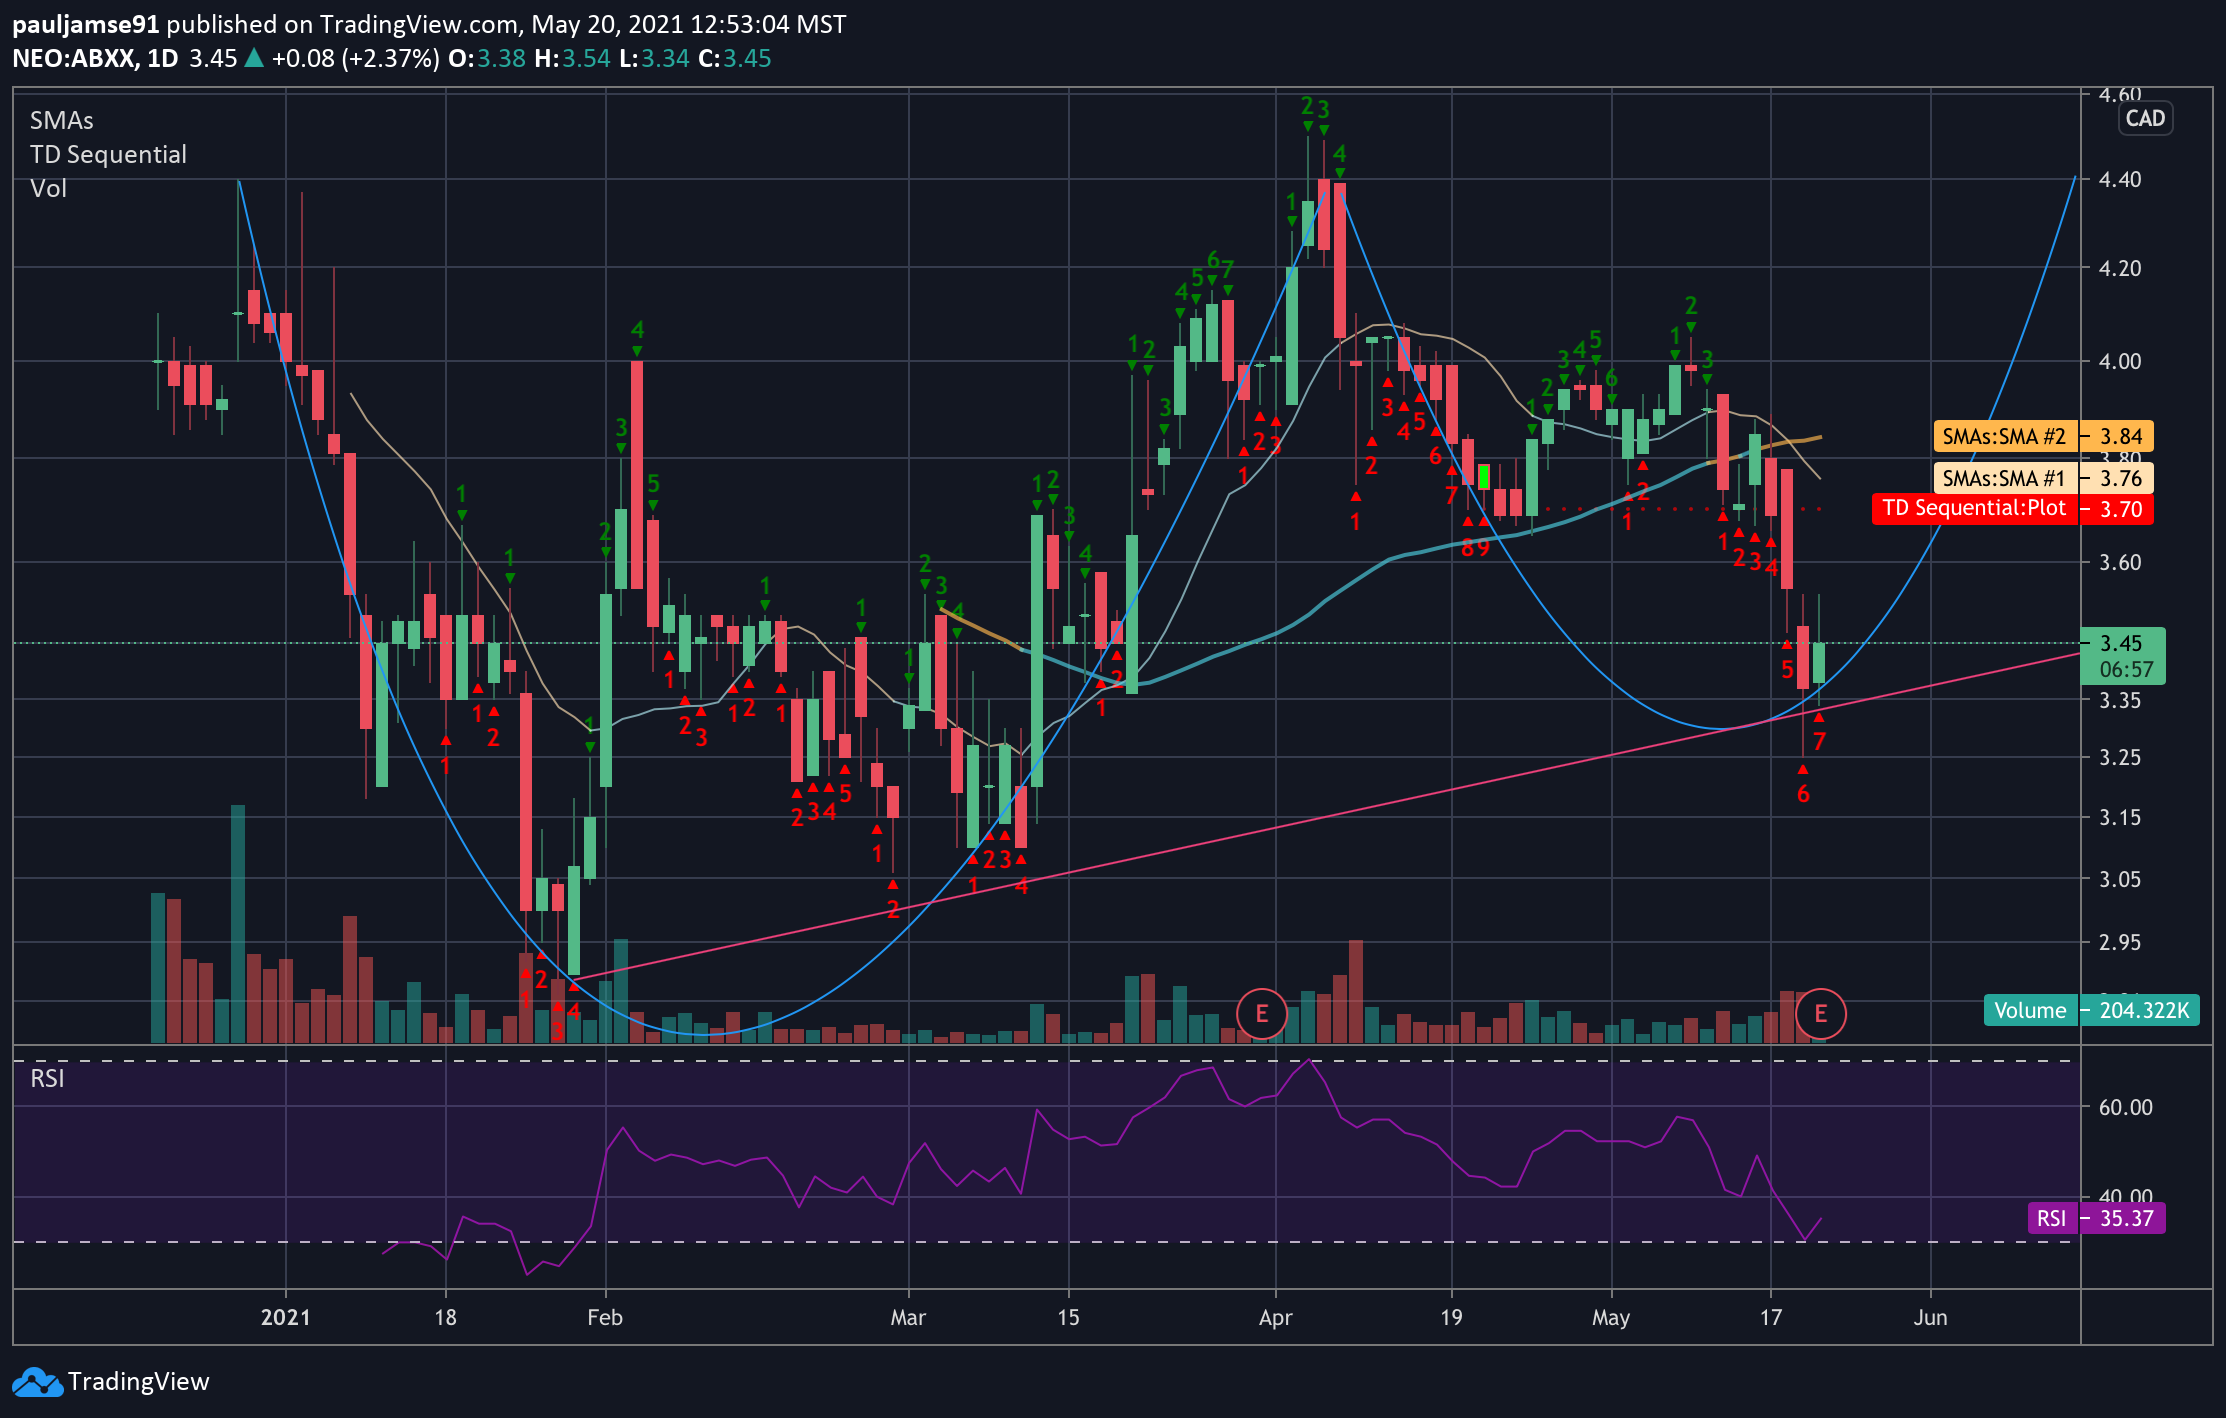
Task: Click the SMAs:SMA #1 price label 3.76
Action: coord(2044,478)
